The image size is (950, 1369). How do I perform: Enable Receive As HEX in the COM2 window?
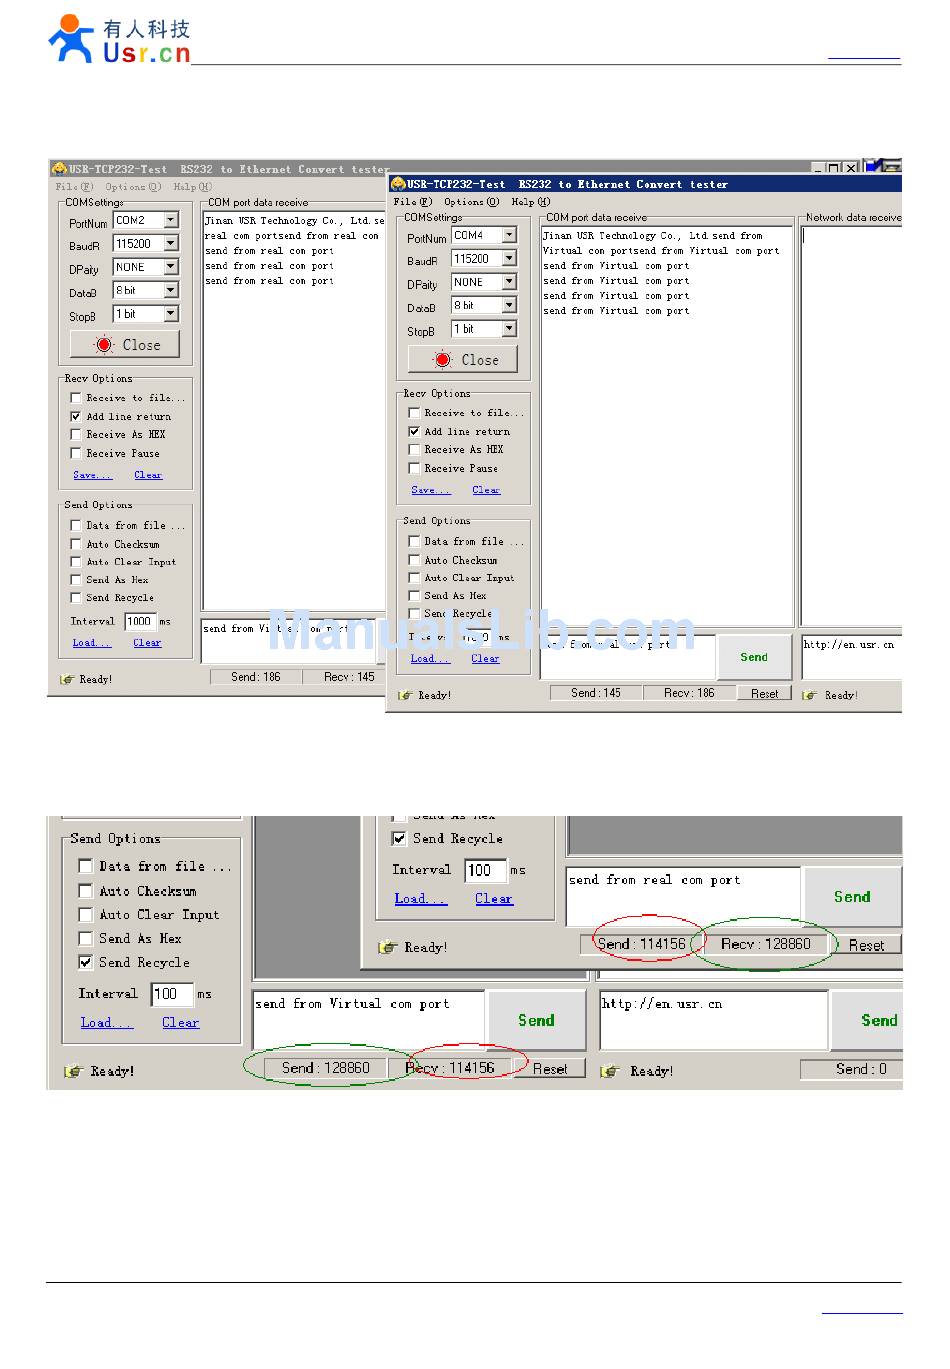tap(76, 435)
